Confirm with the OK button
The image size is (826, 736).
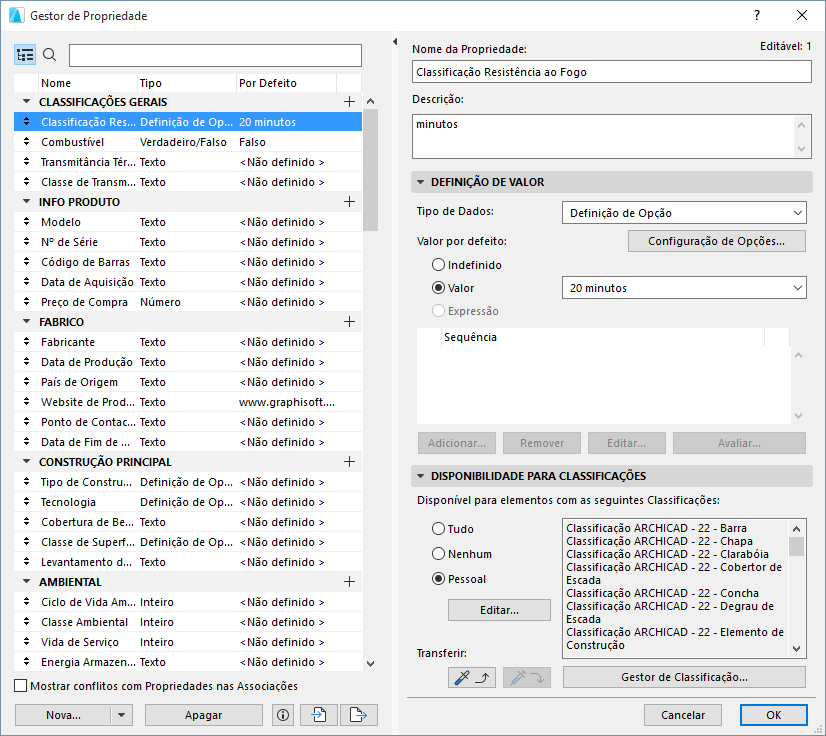click(773, 715)
